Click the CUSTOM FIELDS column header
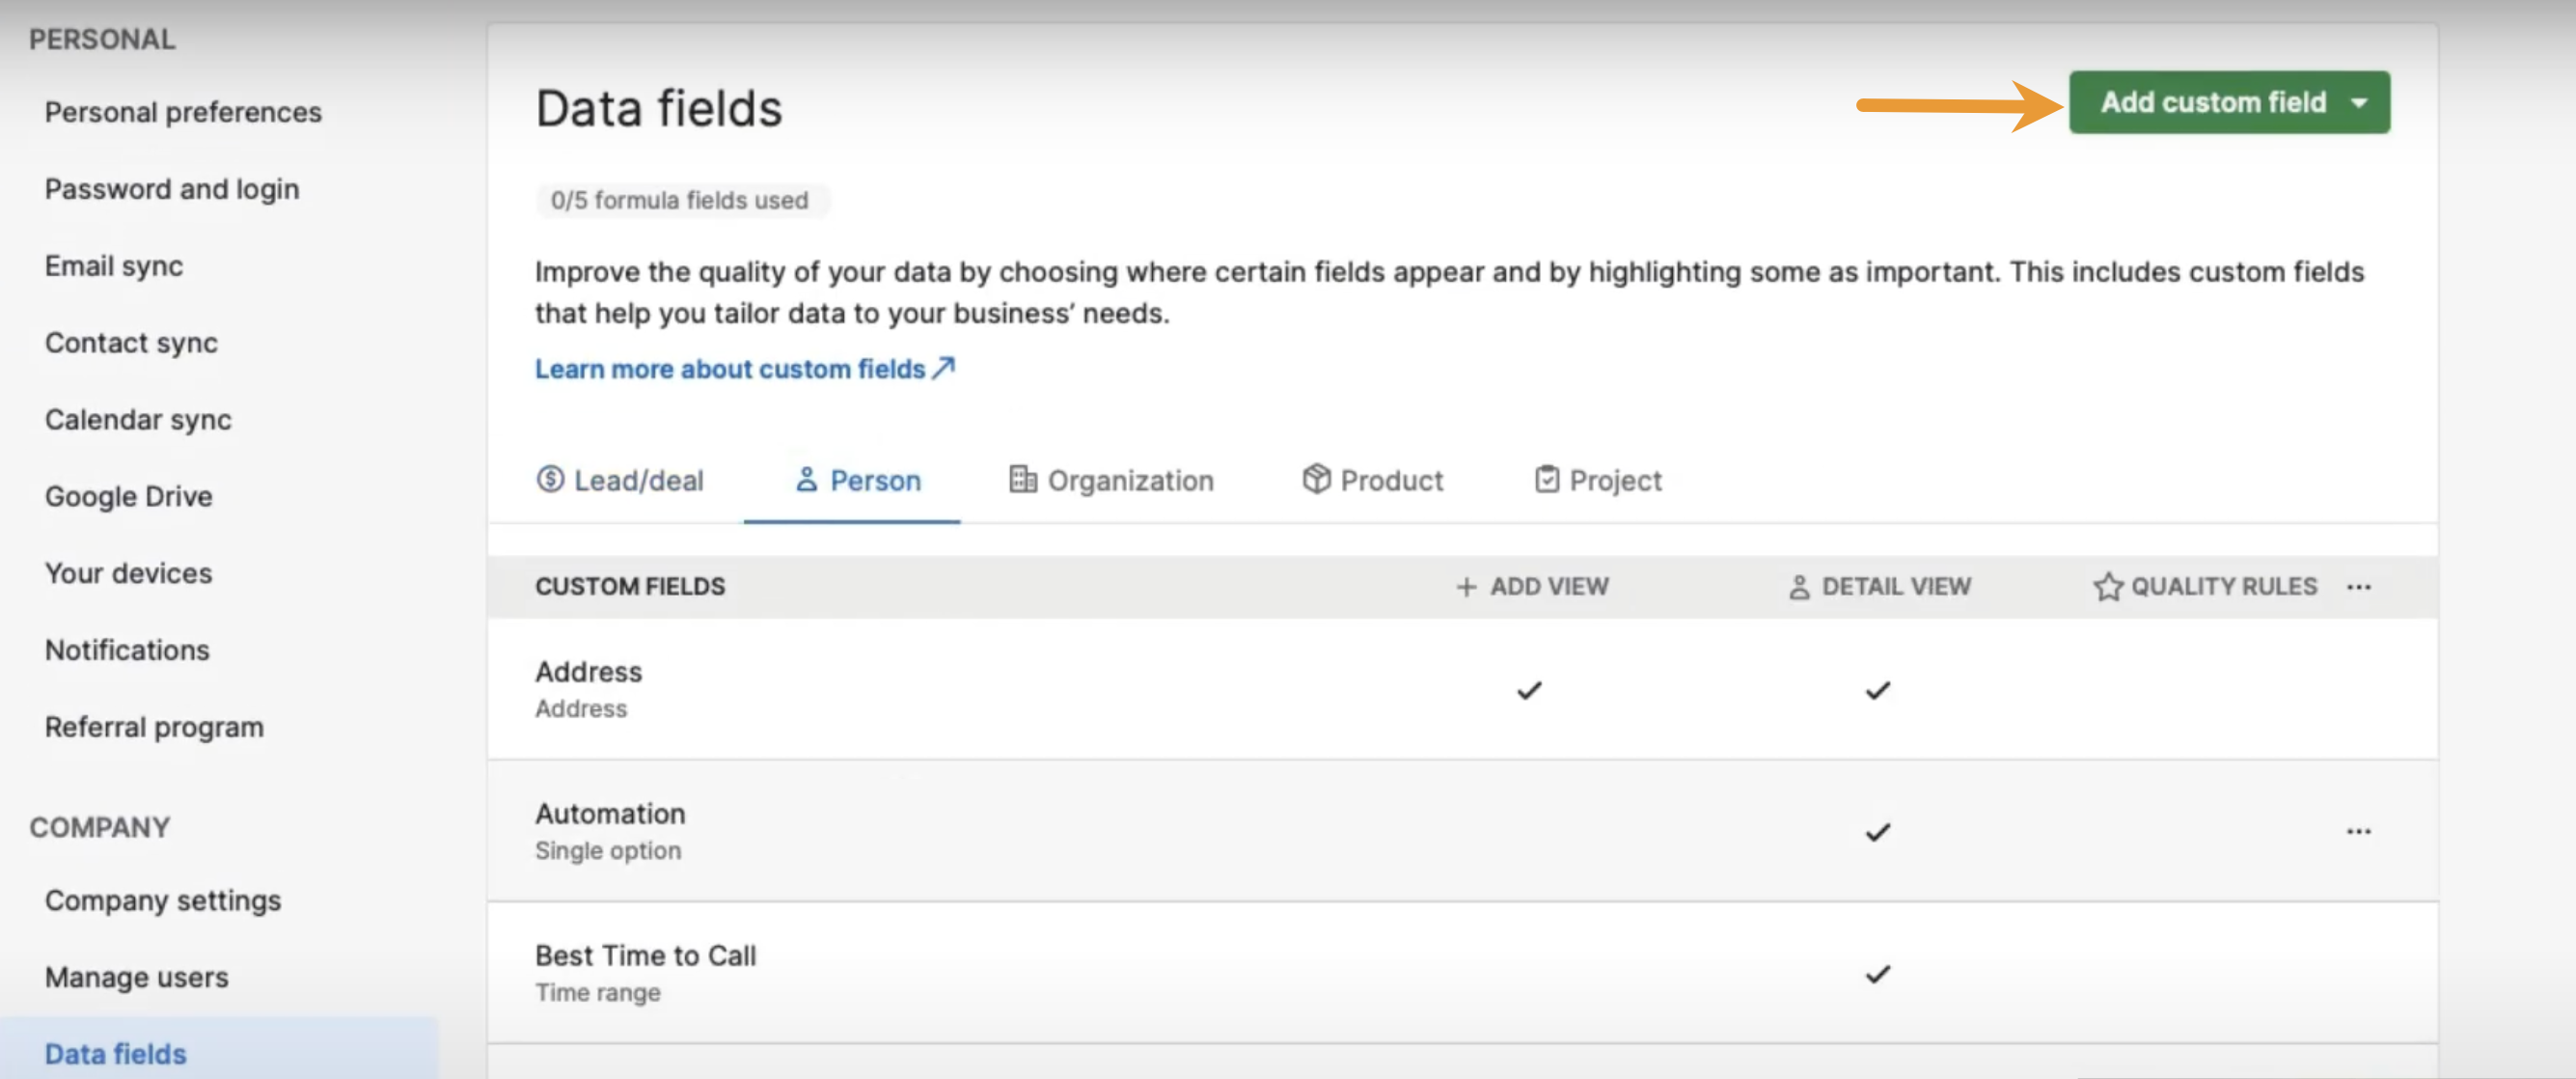This screenshot has height=1079, width=2576. [x=630, y=587]
